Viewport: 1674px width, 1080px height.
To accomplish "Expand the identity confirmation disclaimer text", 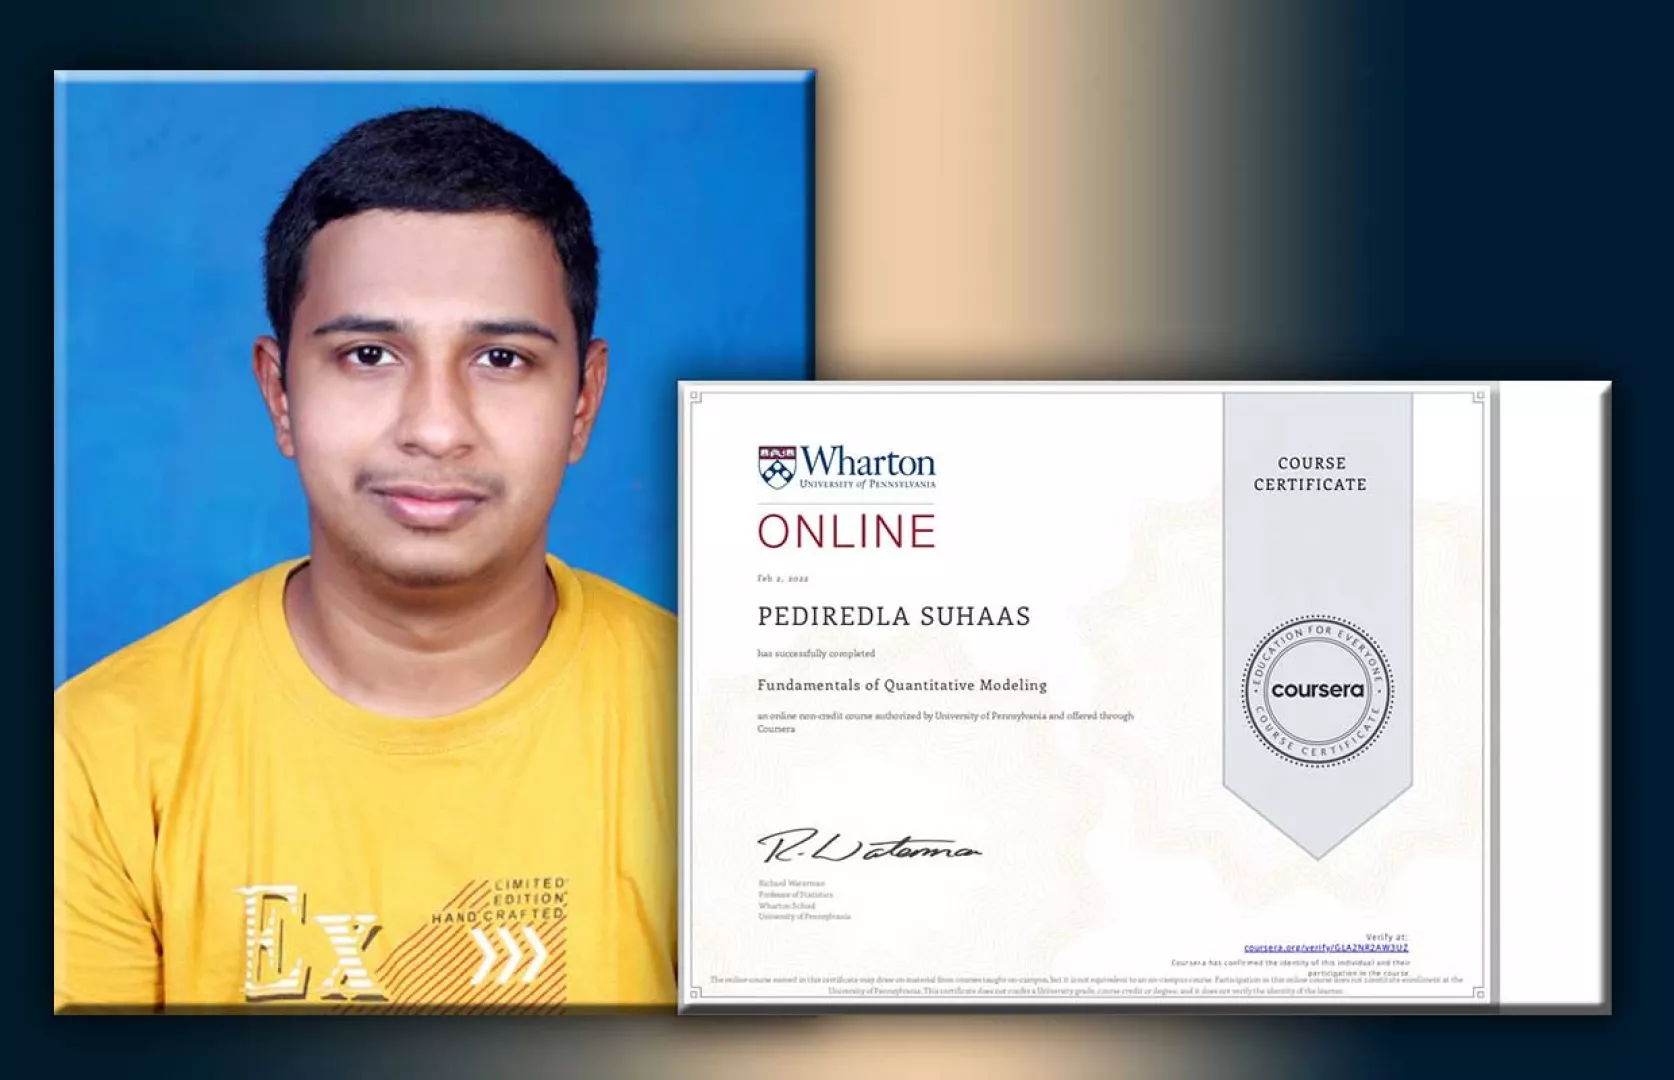I will (1288, 963).
